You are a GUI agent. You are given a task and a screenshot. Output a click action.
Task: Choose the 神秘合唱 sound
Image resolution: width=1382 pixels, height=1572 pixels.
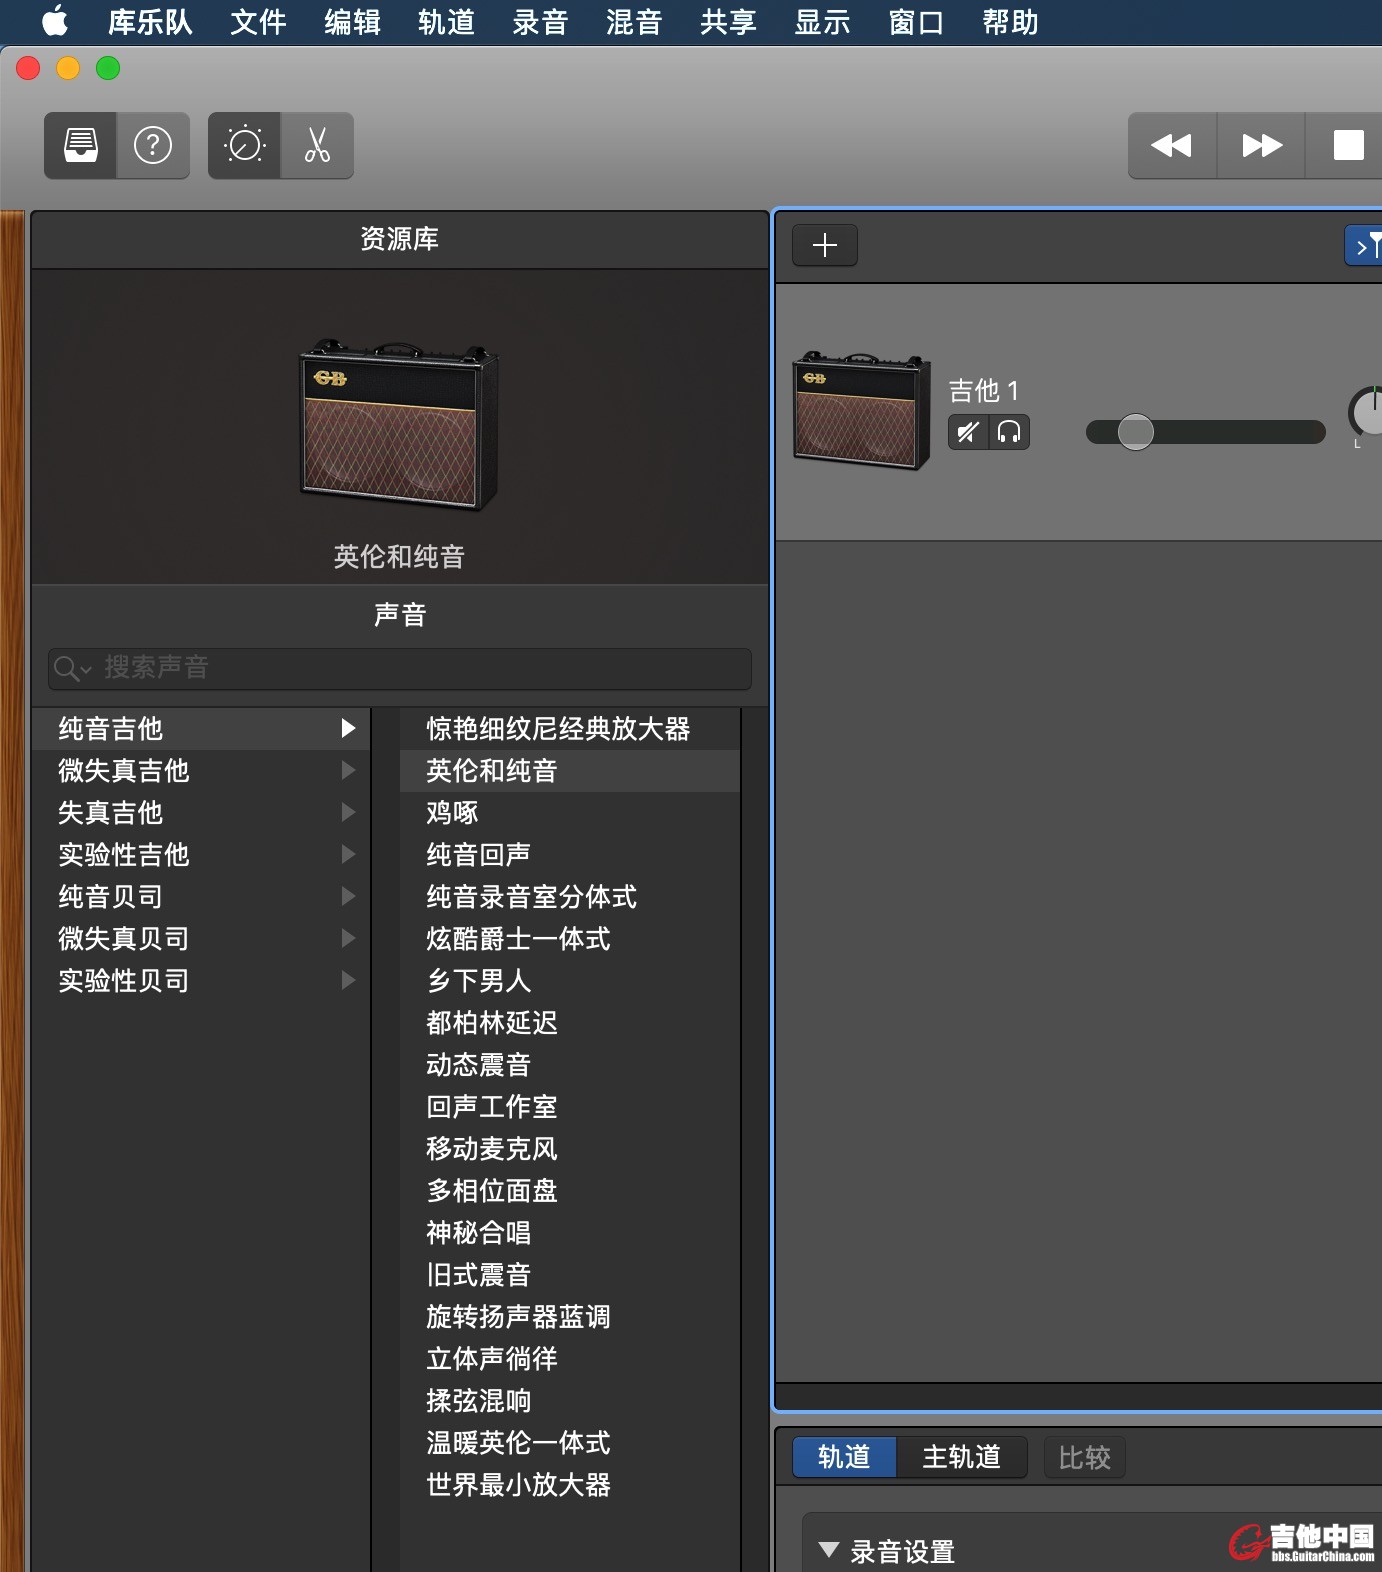click(x=570, y=1232)
